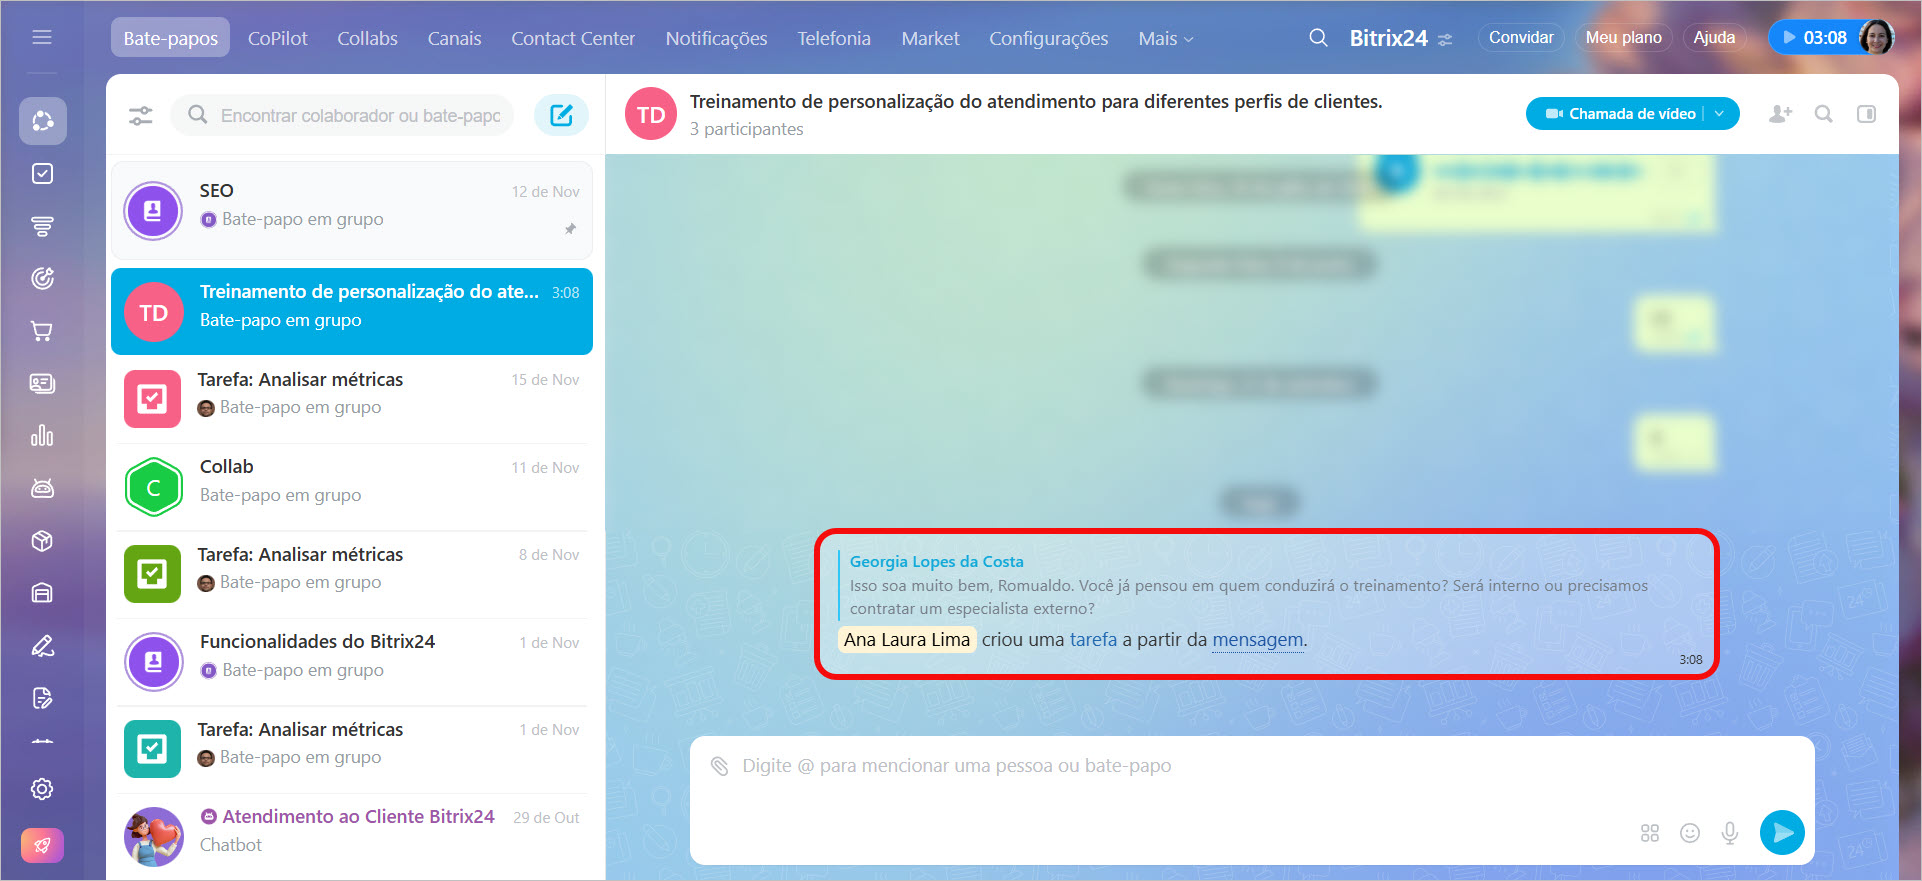Send the message with arrow button

[x=1781, y=832]
